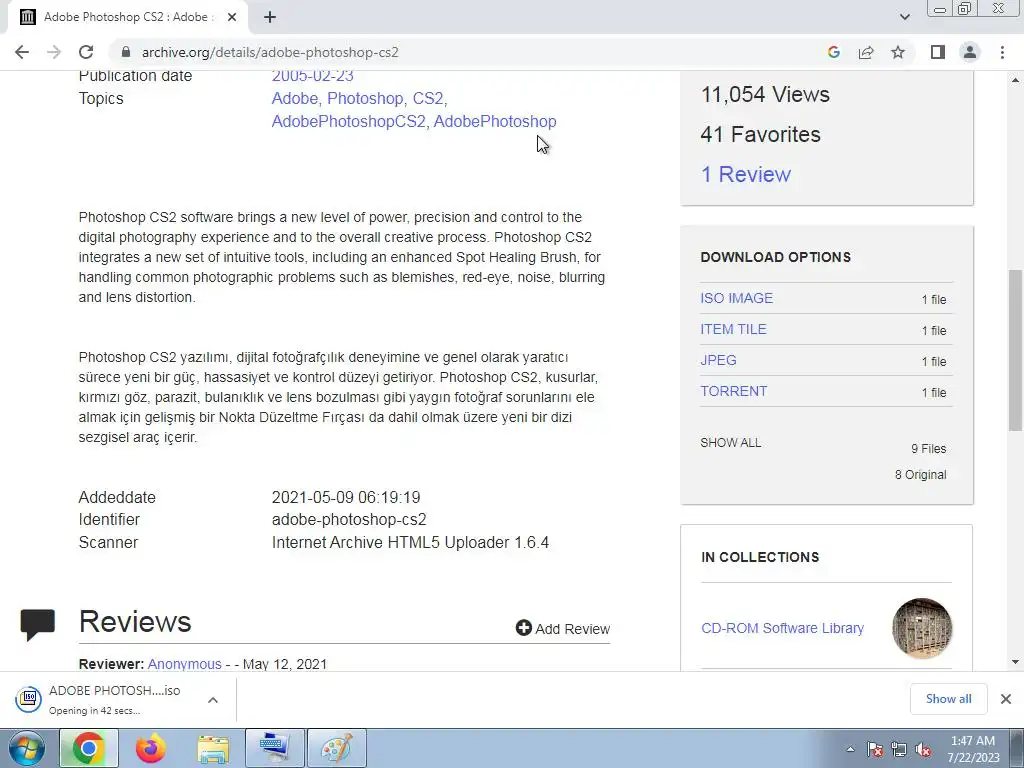Click the Action Center flag icon
Image resolution: width=1024 pixels, height=768 pixels.
pyautogui.click(x=875, y=749)
